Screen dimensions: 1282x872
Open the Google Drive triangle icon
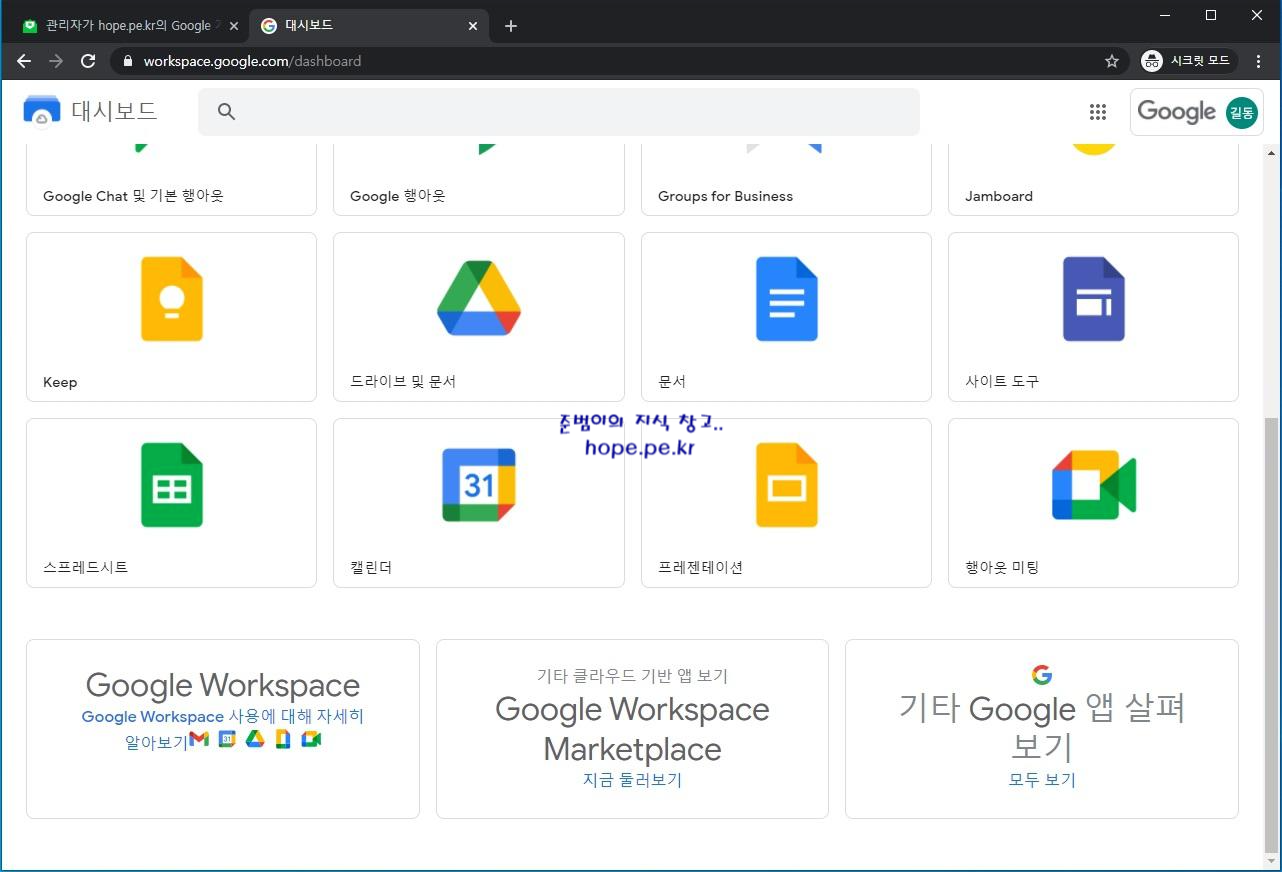(x=479, y=298)
